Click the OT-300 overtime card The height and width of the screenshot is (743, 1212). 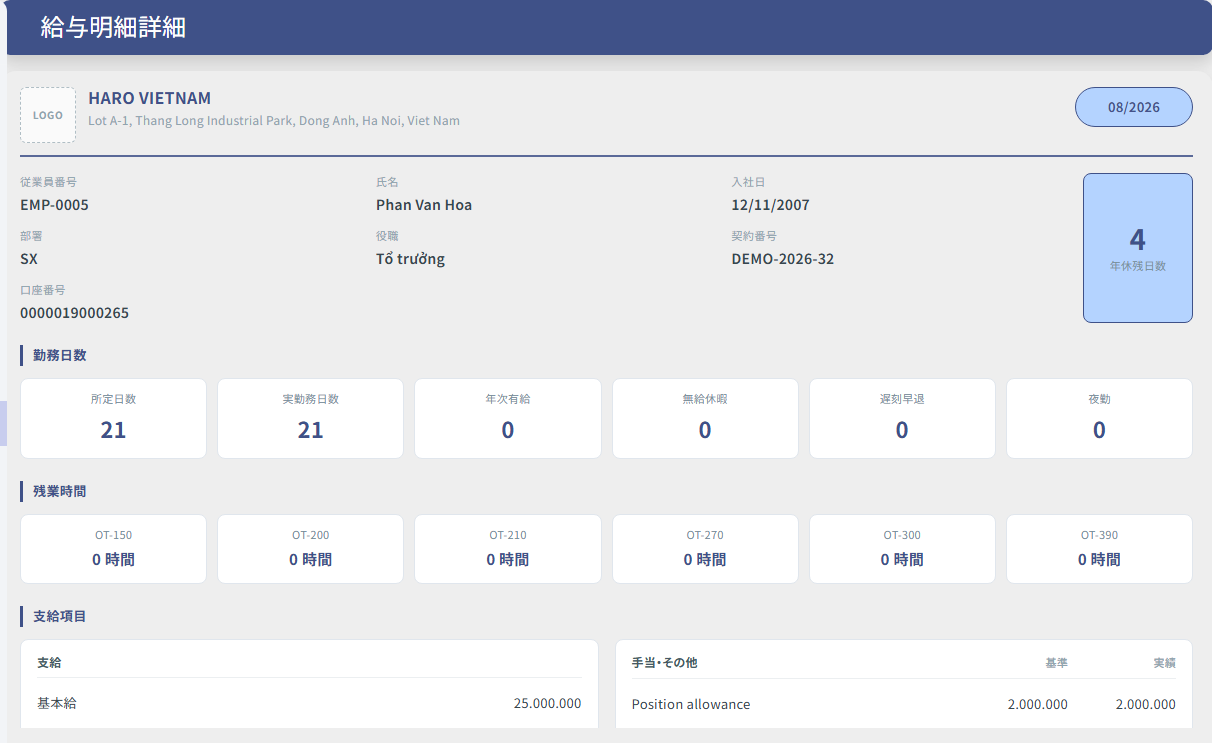902,549
